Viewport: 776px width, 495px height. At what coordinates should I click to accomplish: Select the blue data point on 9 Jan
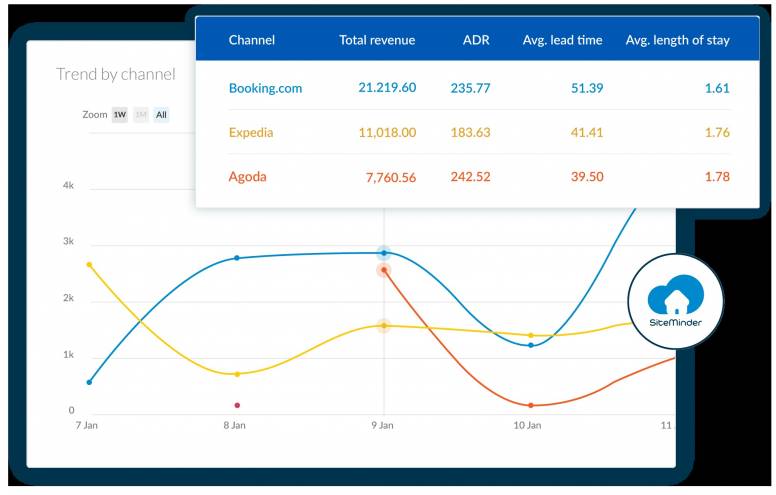pyautogui.click(x=383, y=253)
